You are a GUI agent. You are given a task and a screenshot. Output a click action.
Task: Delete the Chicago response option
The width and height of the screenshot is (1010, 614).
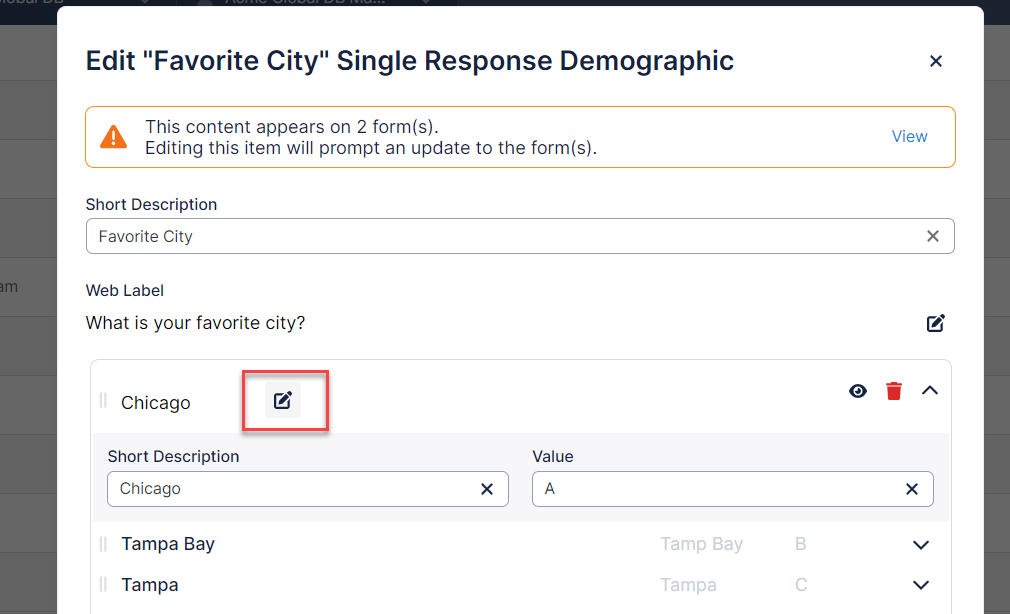pyautogui.click(x=894, y=391)
